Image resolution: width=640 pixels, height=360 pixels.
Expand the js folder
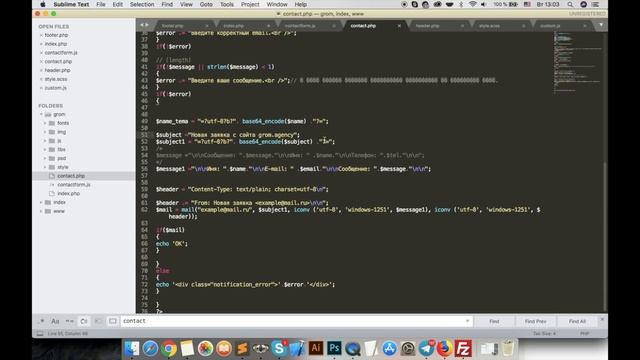(45, 141)
